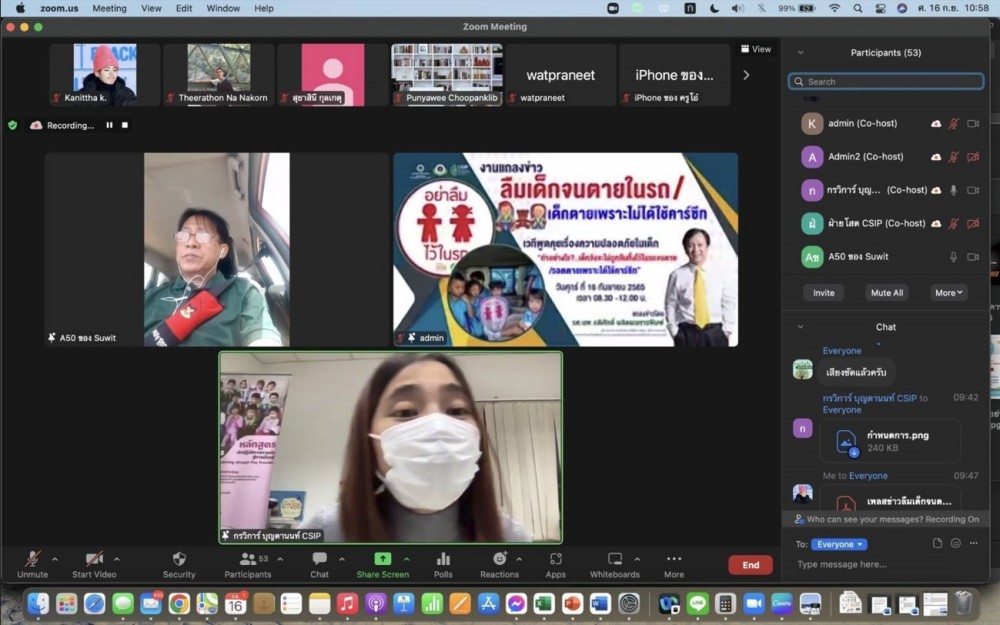Screen dimensions: 1000x625
Task: Toggle Unmute microphone button
Action: click(32, 559)
